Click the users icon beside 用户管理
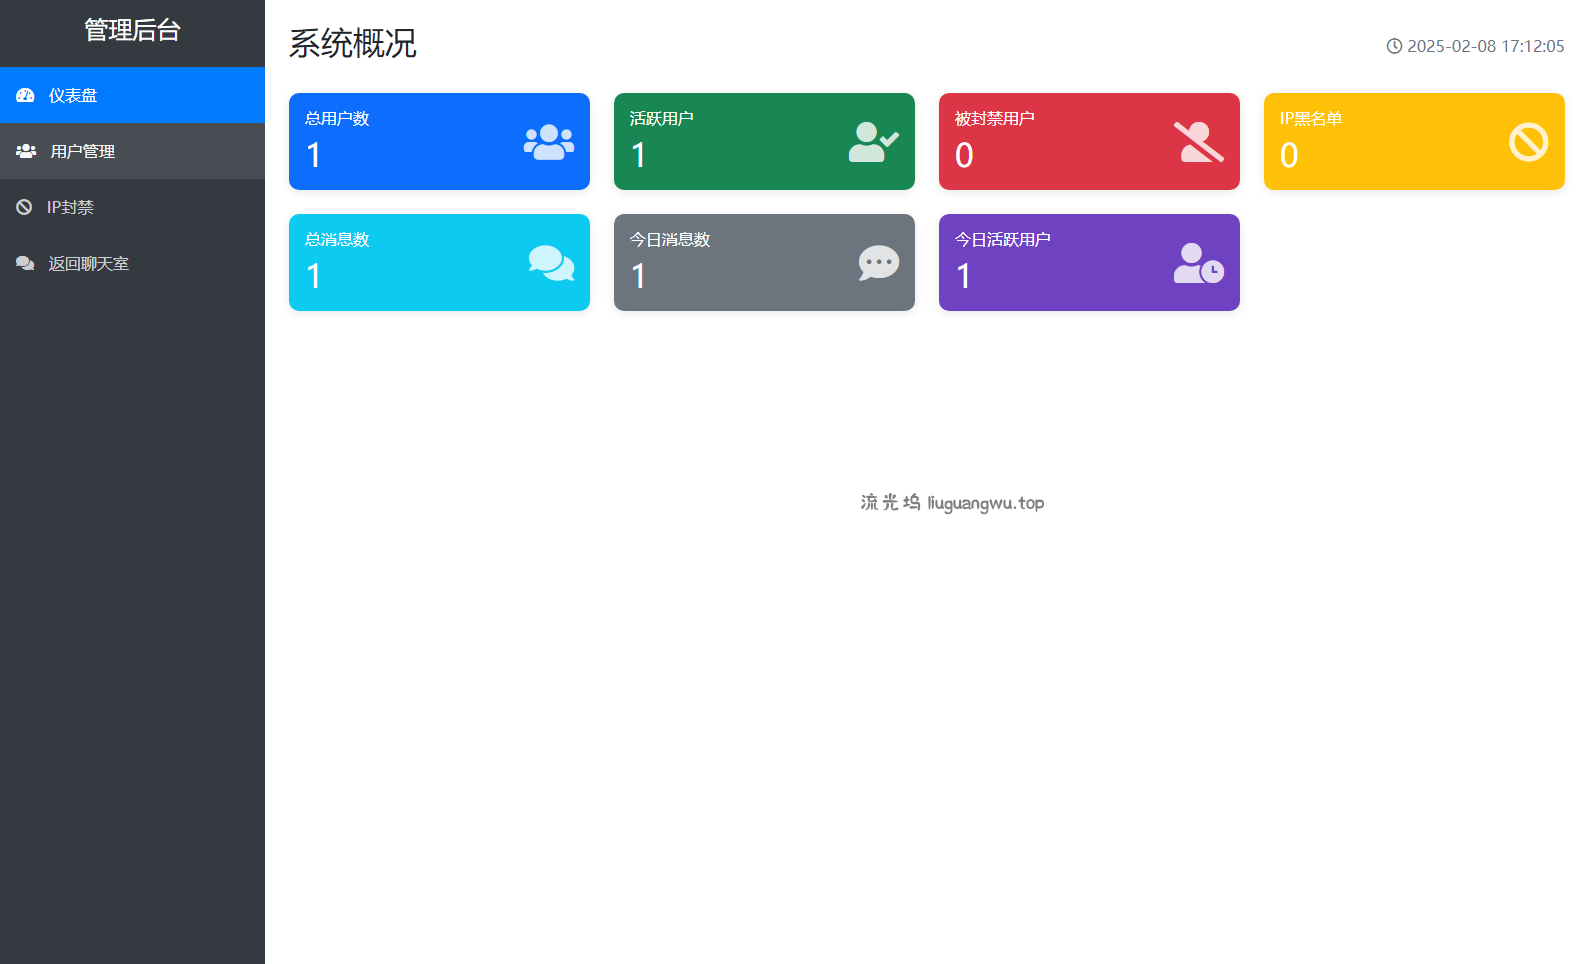Image resolution: width=1589 pixels, height=964 pixels. [26, 151]
